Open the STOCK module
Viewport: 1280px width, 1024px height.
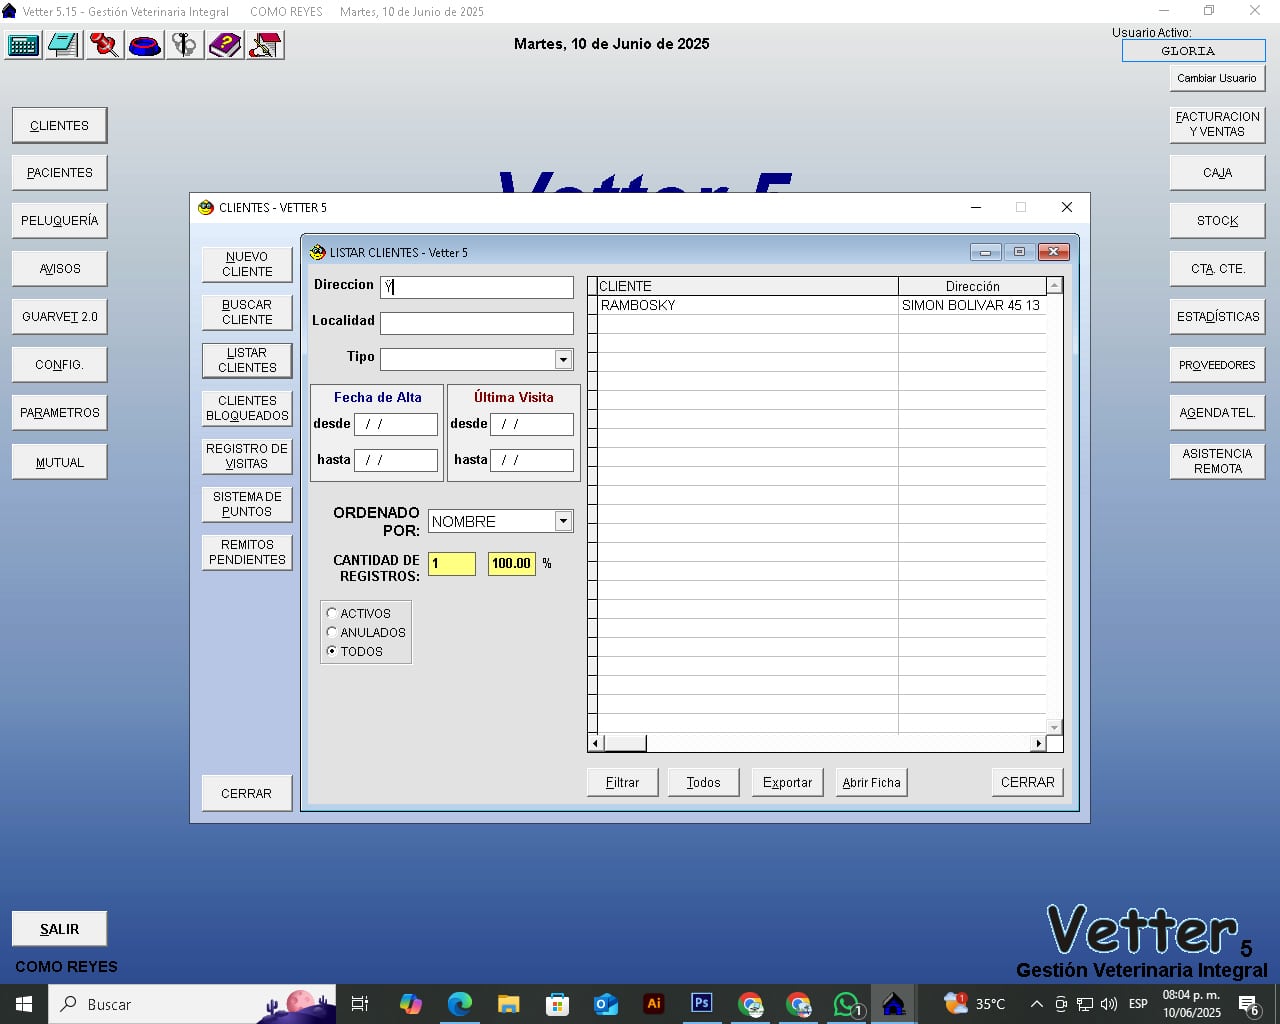point(1217,221)
